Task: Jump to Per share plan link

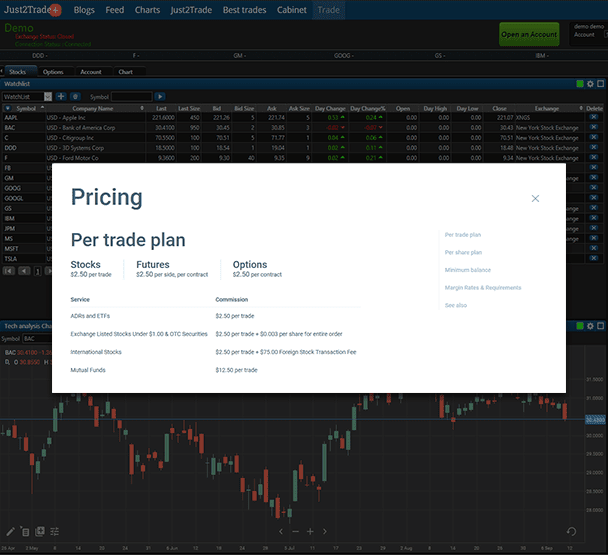Action: 463,252
